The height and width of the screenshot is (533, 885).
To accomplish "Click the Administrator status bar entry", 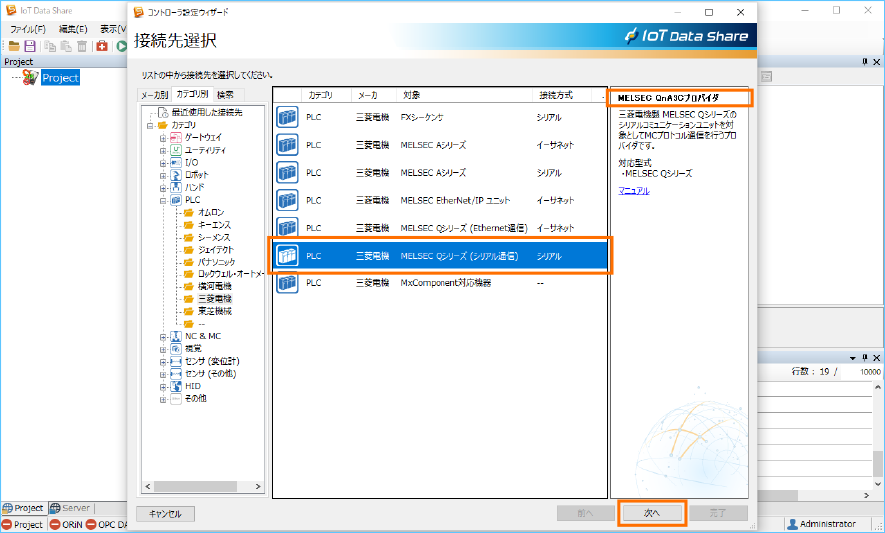I will click(822, 524).
